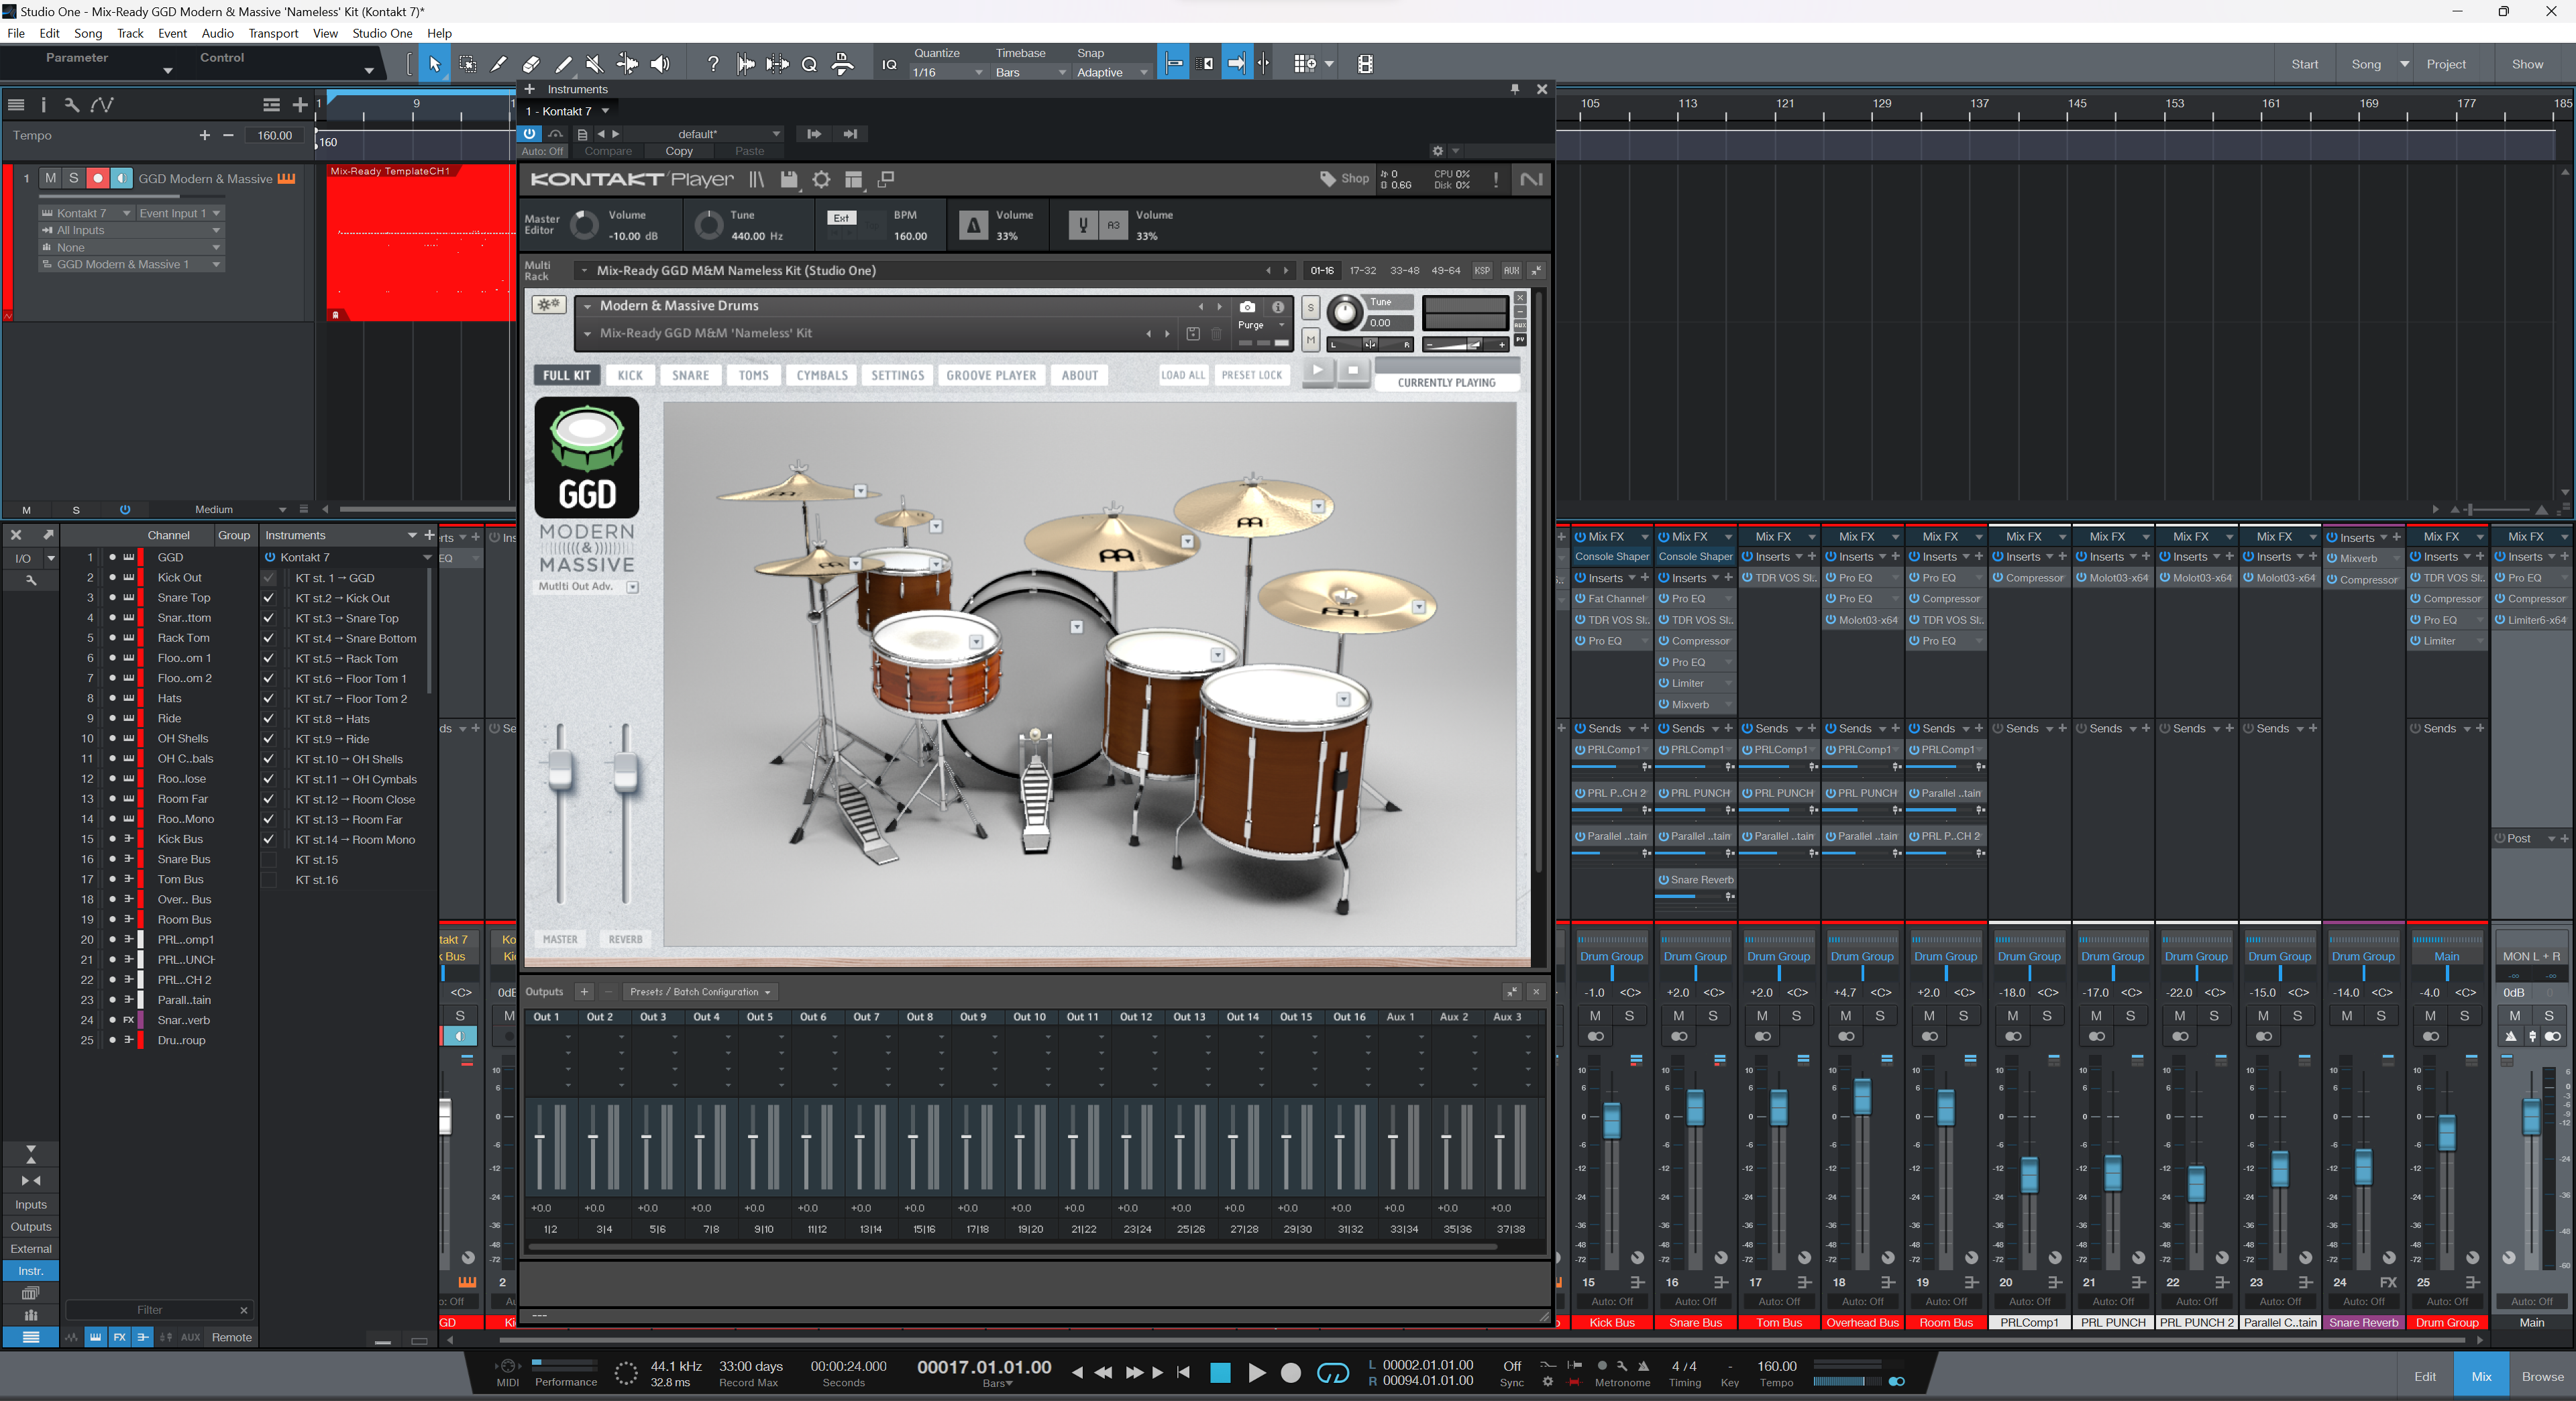Click the Shop button in Kontakt Player
The image size is (2576, 1401).
coord(1344,179)
